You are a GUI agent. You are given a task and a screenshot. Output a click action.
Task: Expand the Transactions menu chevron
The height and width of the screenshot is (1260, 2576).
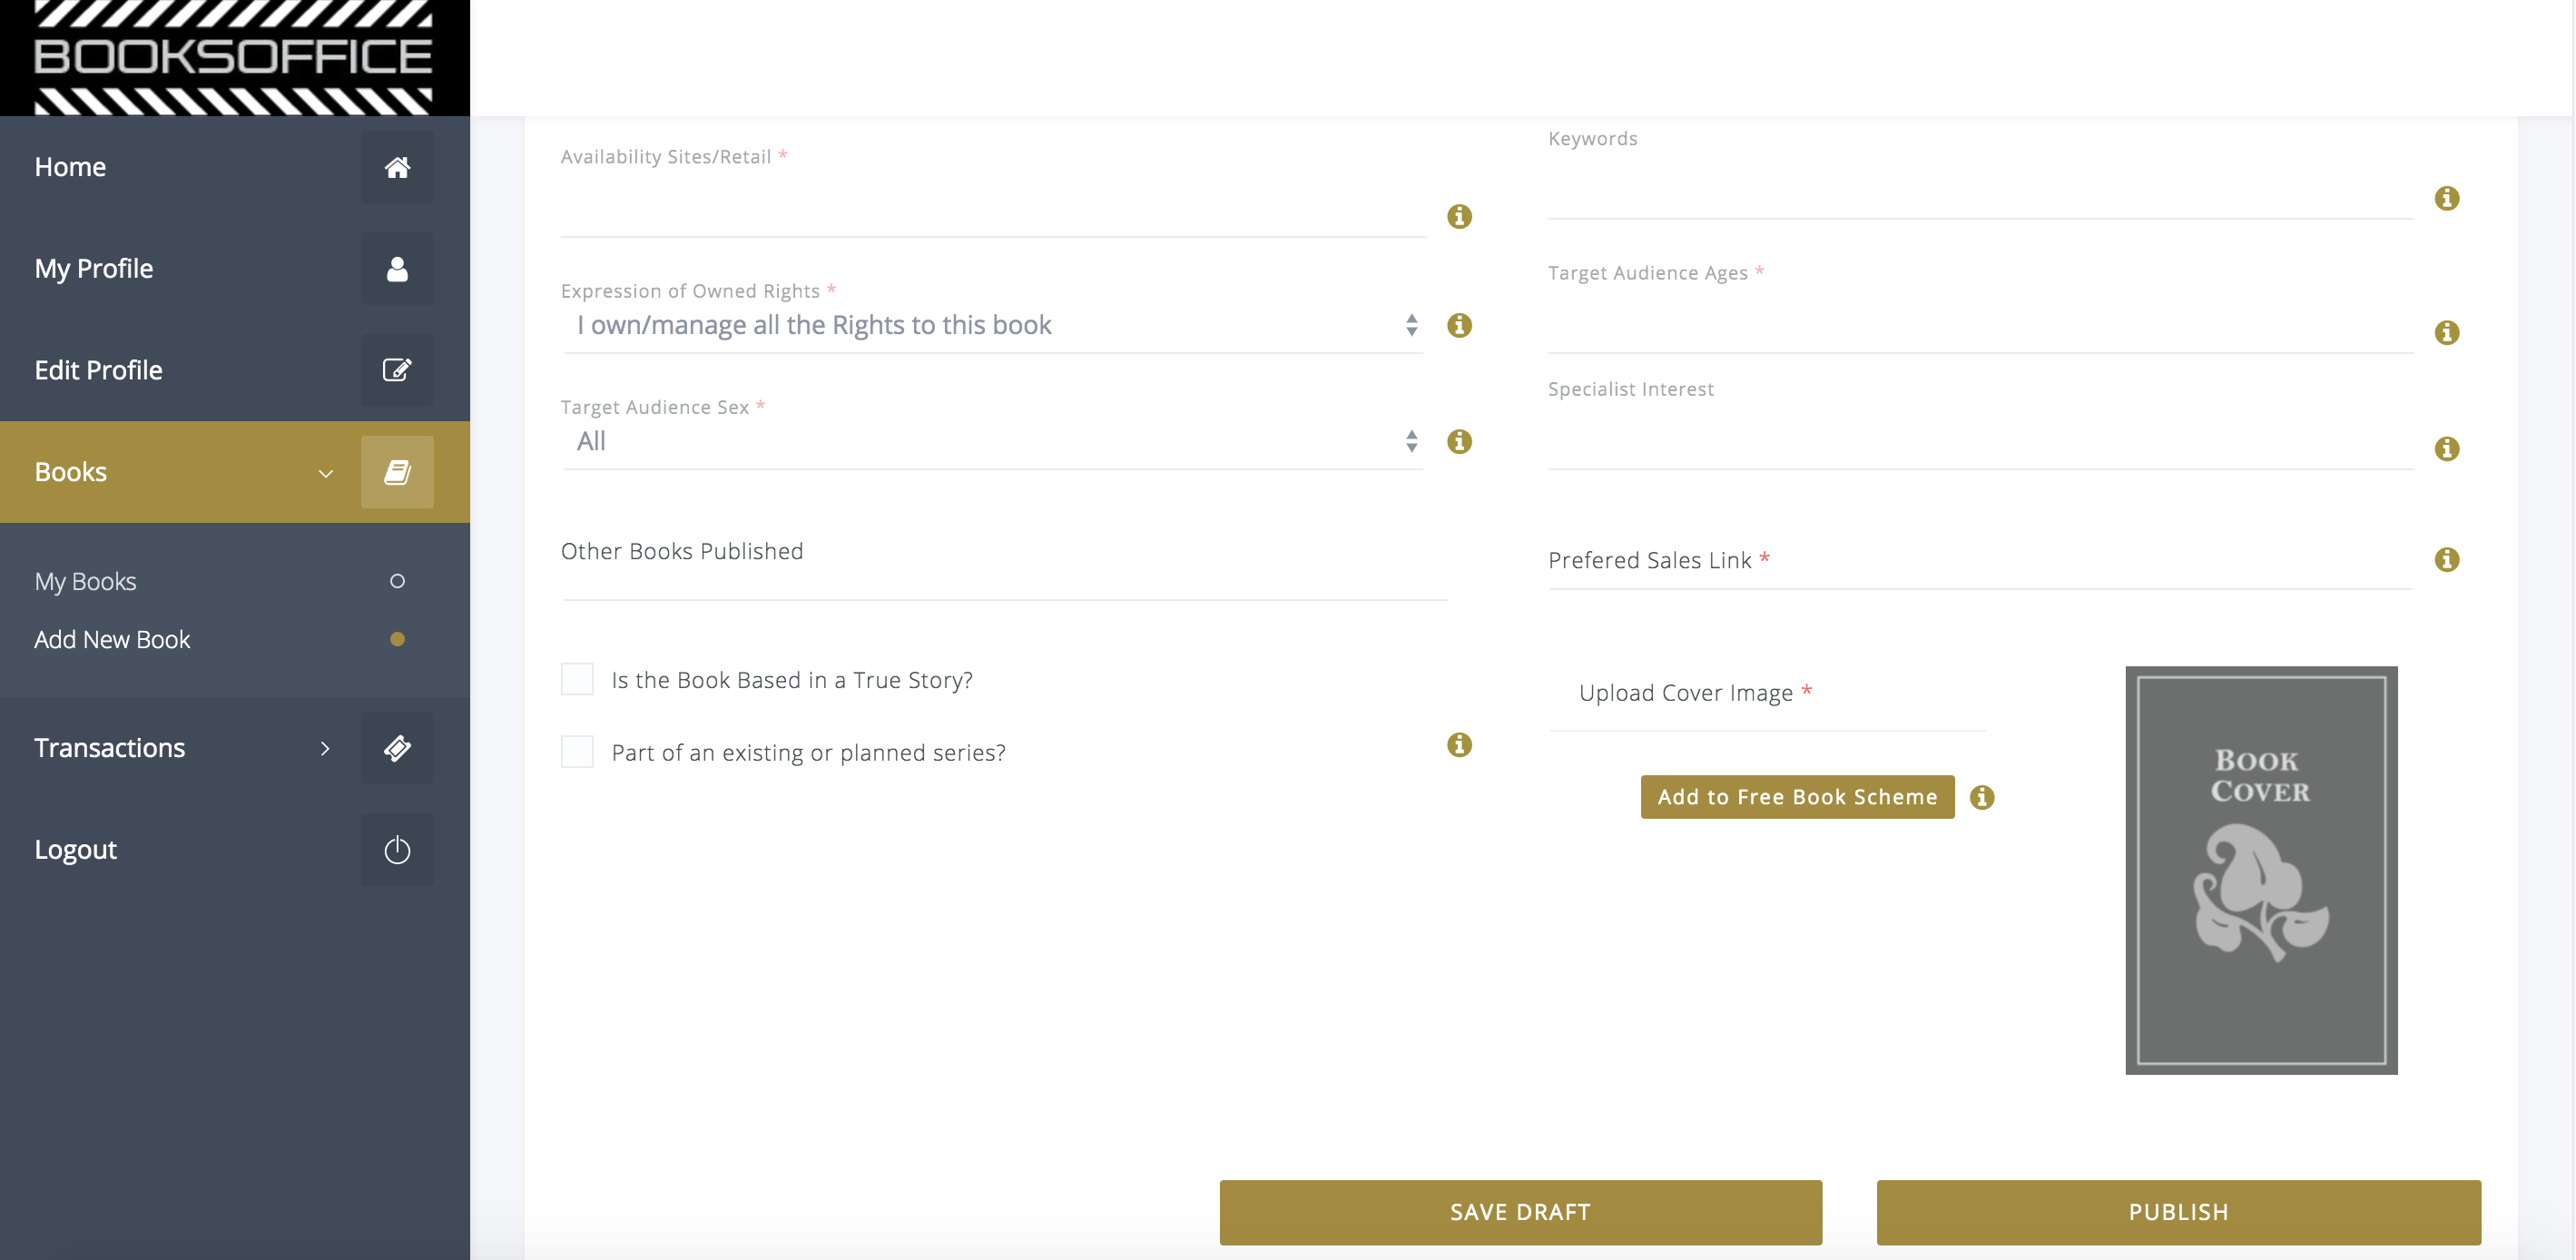325,748
